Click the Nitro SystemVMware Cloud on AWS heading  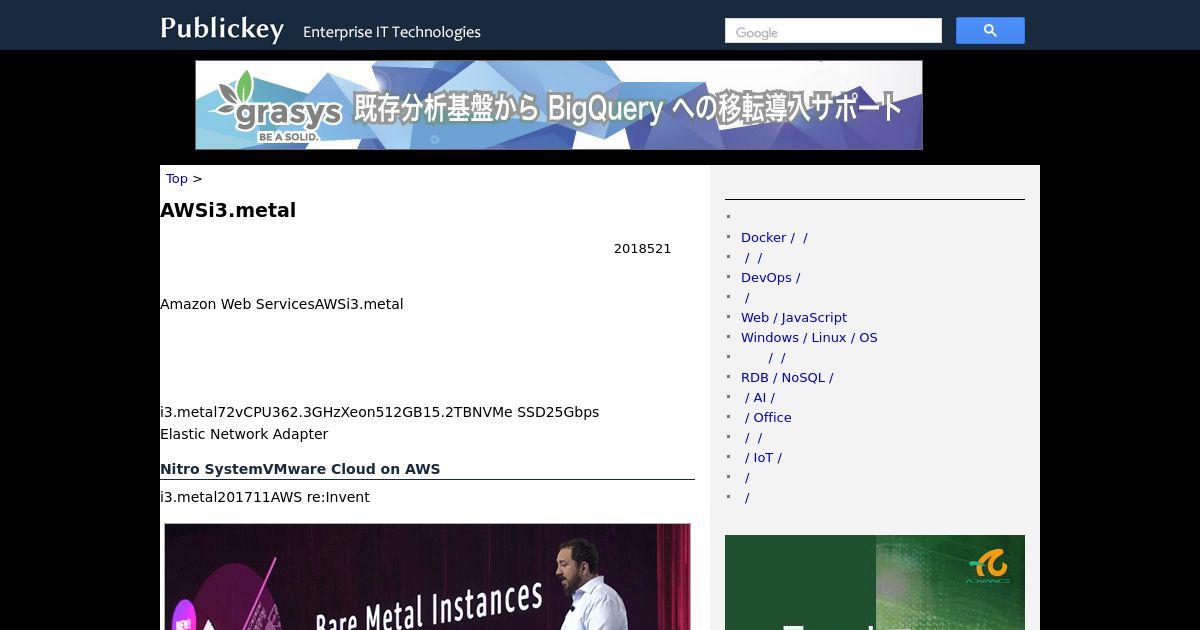(x=300, y=469)
